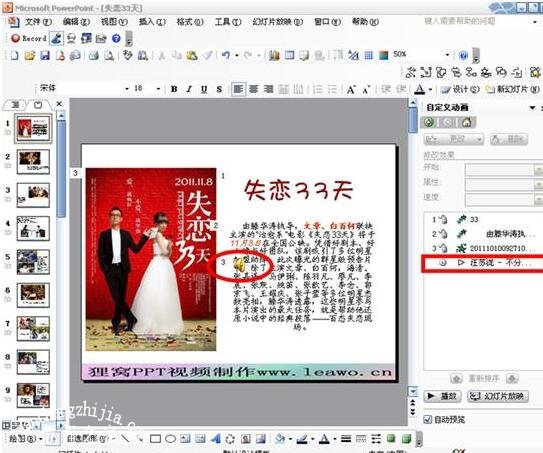Align text right
Screen dimensions: 543x453
click(x=268, y=89)
